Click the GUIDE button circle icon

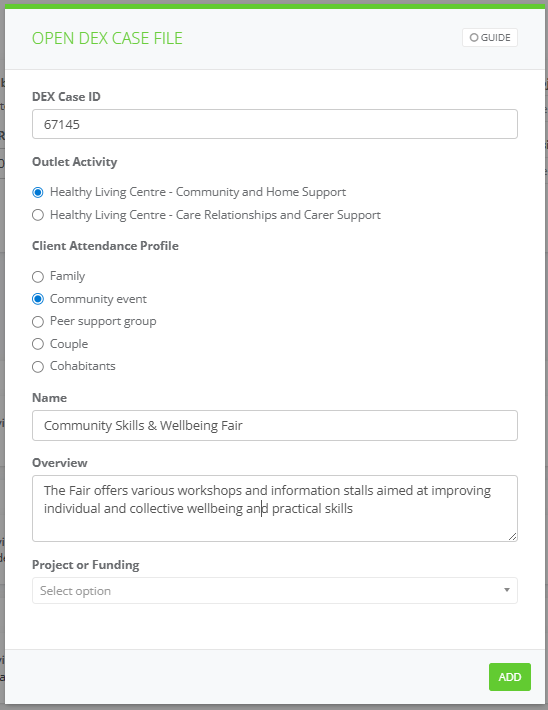(x=474, y=38)
